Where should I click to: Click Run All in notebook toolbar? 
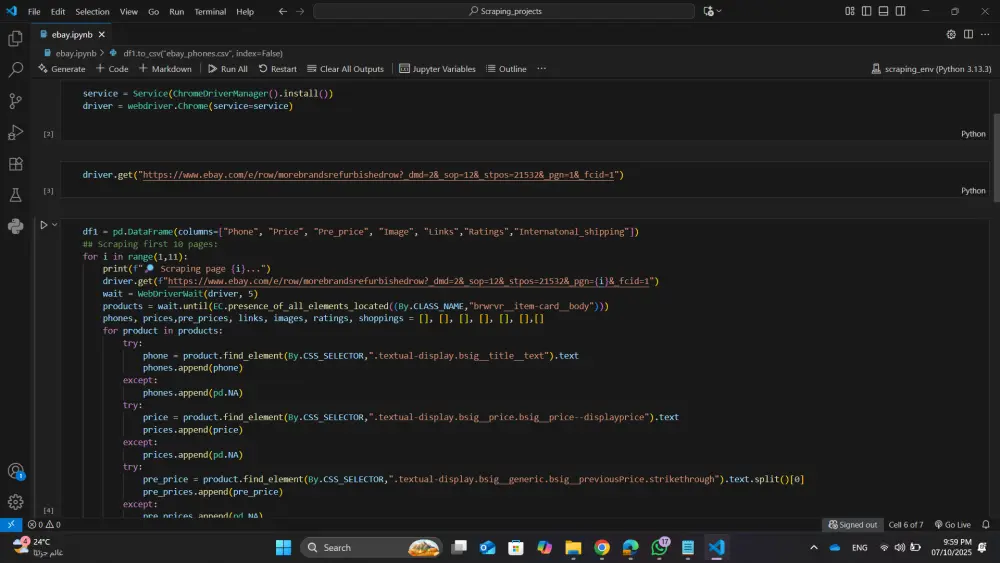click(228, 69)
